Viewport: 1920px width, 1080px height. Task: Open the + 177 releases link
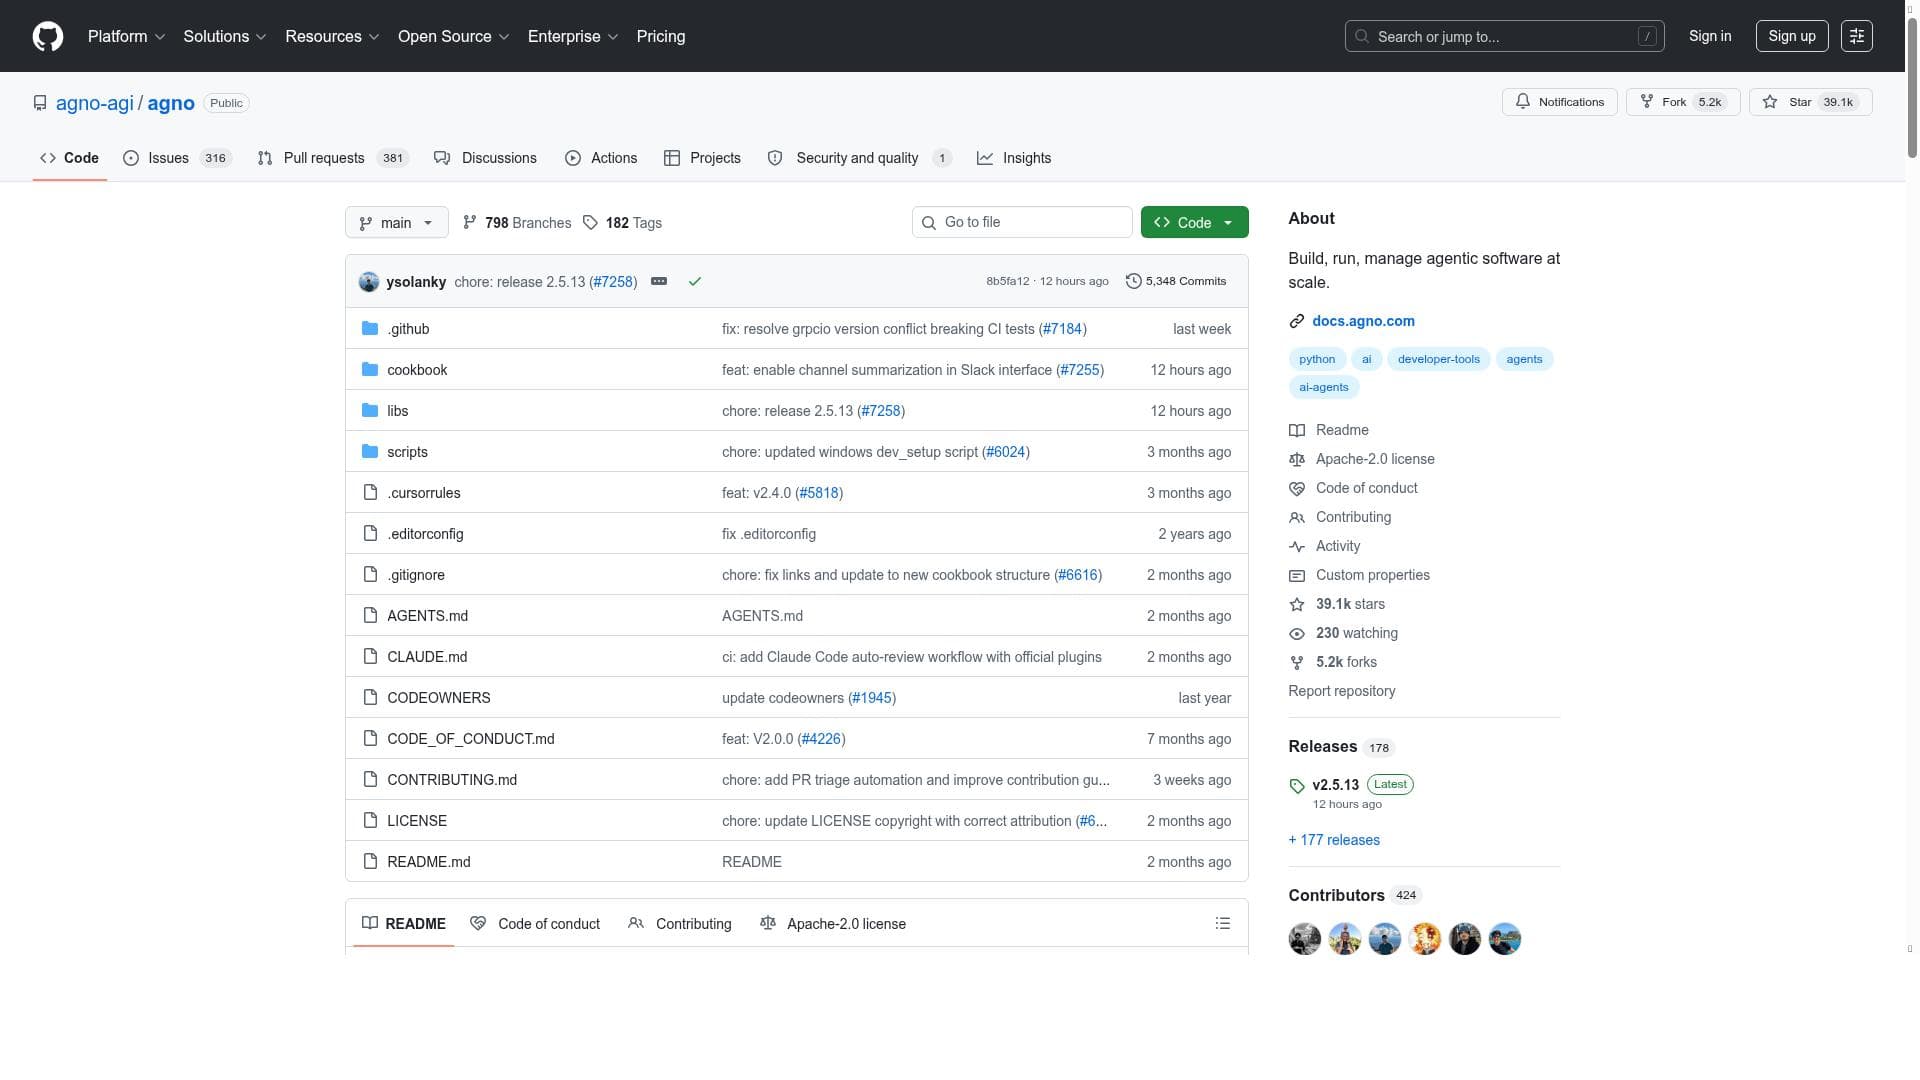tap(1334, 840)
